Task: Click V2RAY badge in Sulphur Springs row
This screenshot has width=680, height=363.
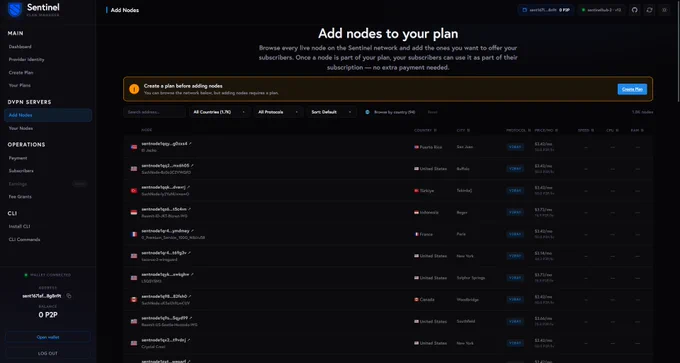Action: [x=515, y=278]
